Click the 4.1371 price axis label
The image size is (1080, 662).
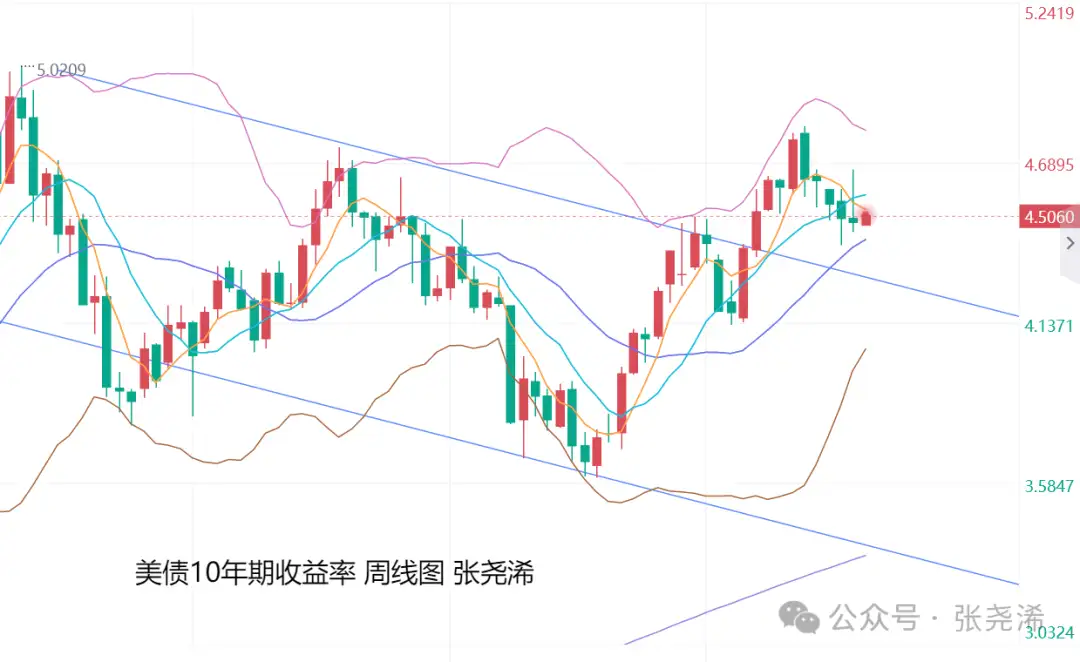[1048, 326]
